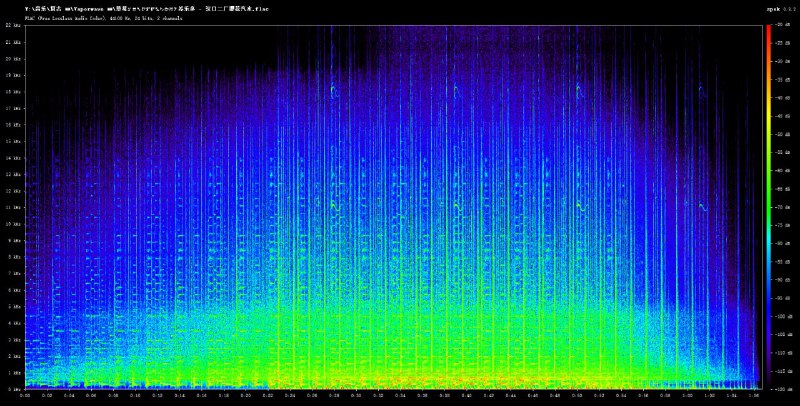Viewport: 800px width, 406px height.
Task: Click the first chirp arc near 18 kHz
Action: [x=333, y=90]
